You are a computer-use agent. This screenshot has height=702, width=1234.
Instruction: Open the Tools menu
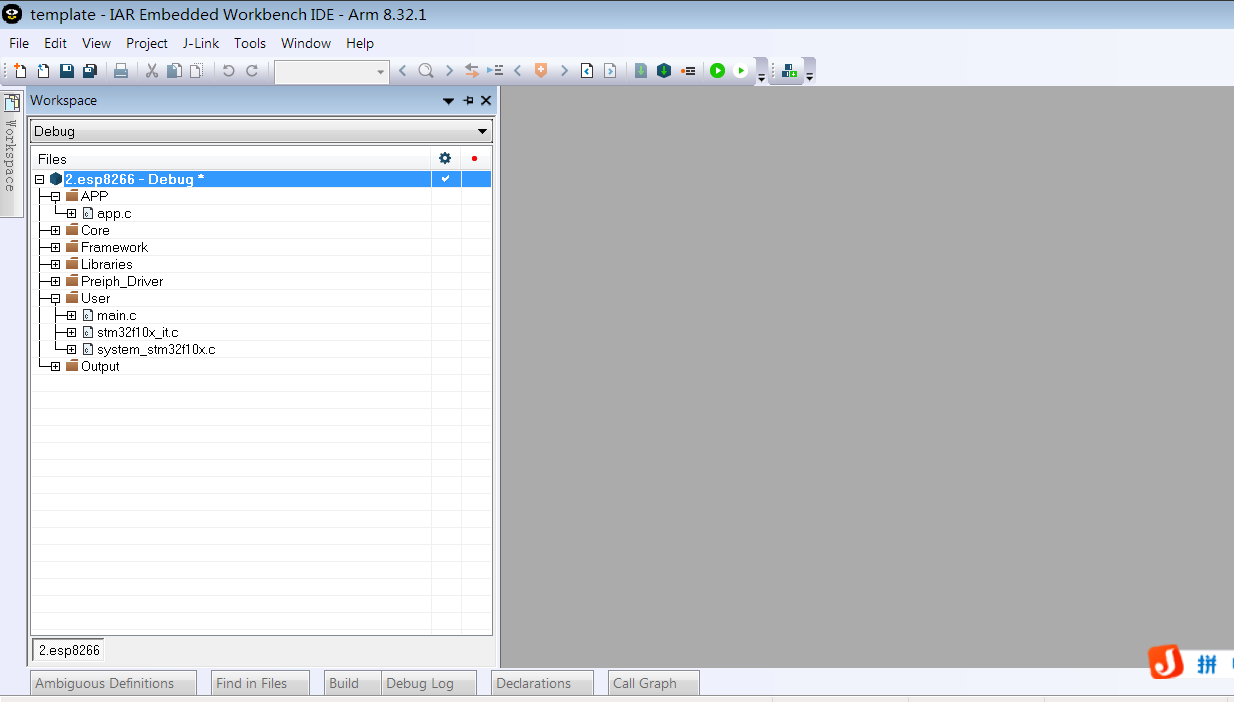(x=250, y=43)
